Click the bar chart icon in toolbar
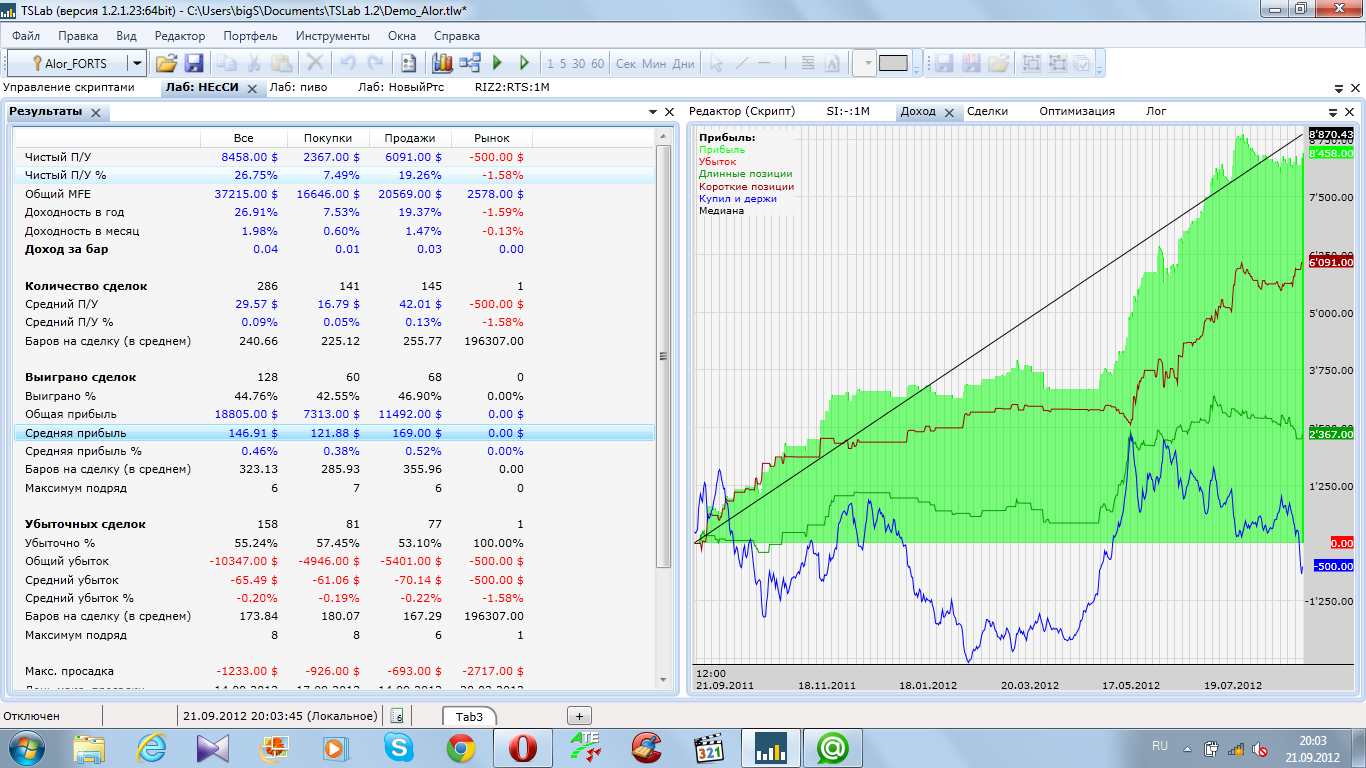The height and width of the screenshot is (768, 1366). pos(442,63)
